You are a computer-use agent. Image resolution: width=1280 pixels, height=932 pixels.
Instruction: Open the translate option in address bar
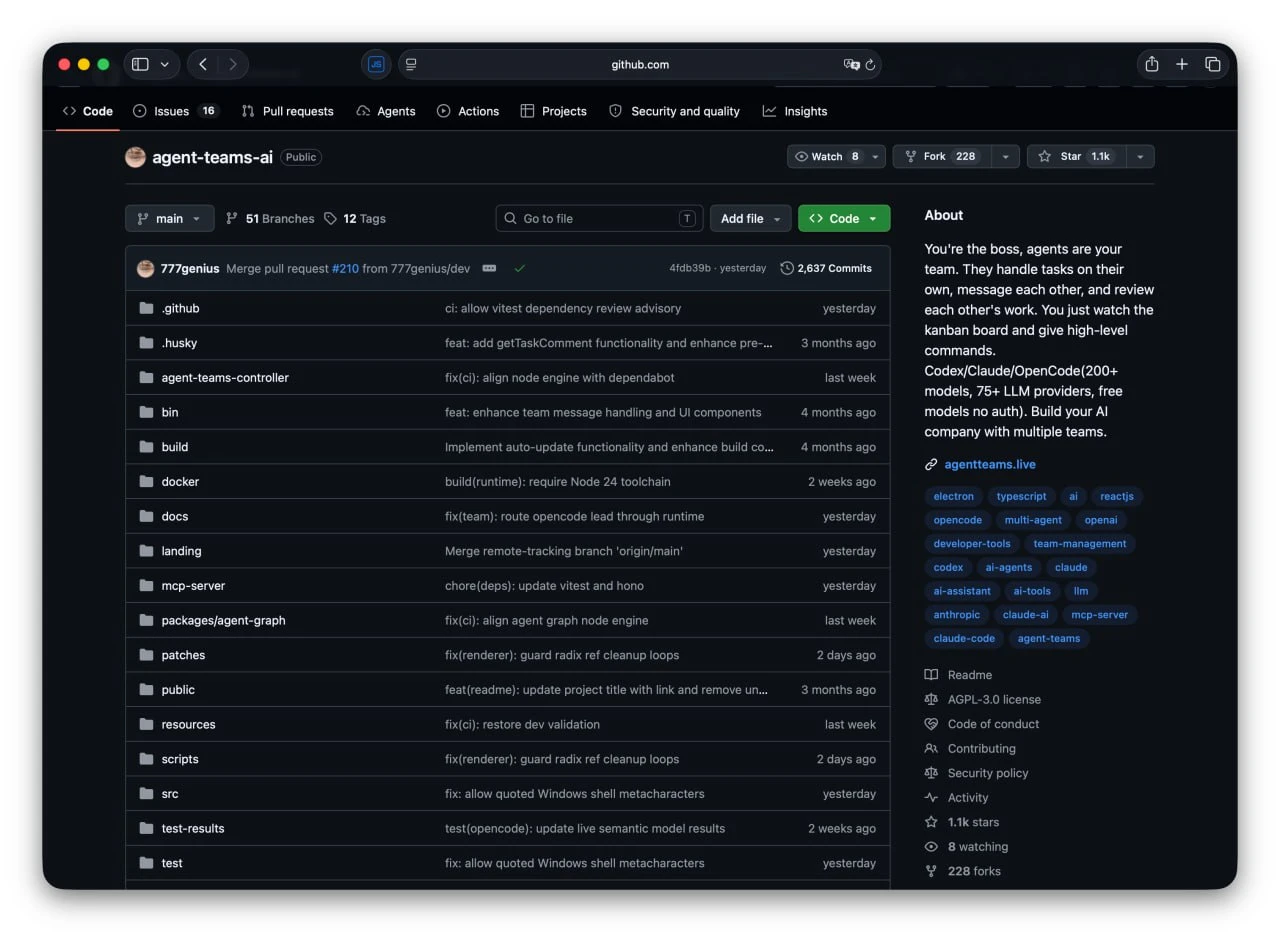(851, 64)
